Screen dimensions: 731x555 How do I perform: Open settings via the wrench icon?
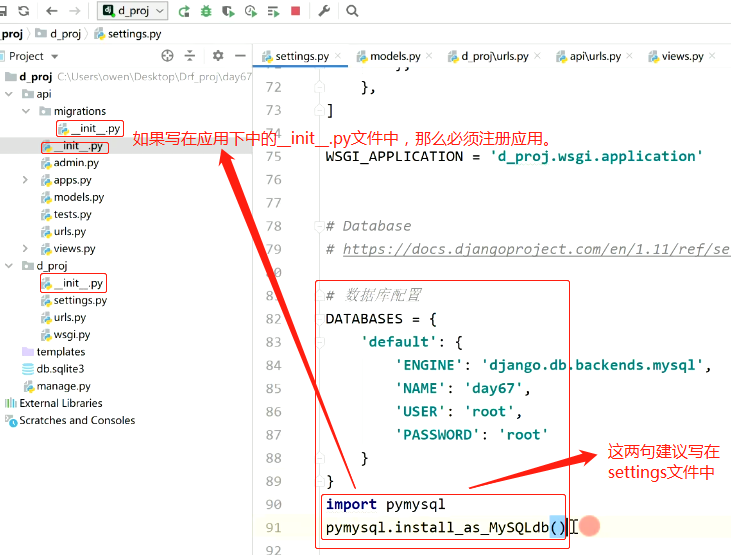(324, 11)
